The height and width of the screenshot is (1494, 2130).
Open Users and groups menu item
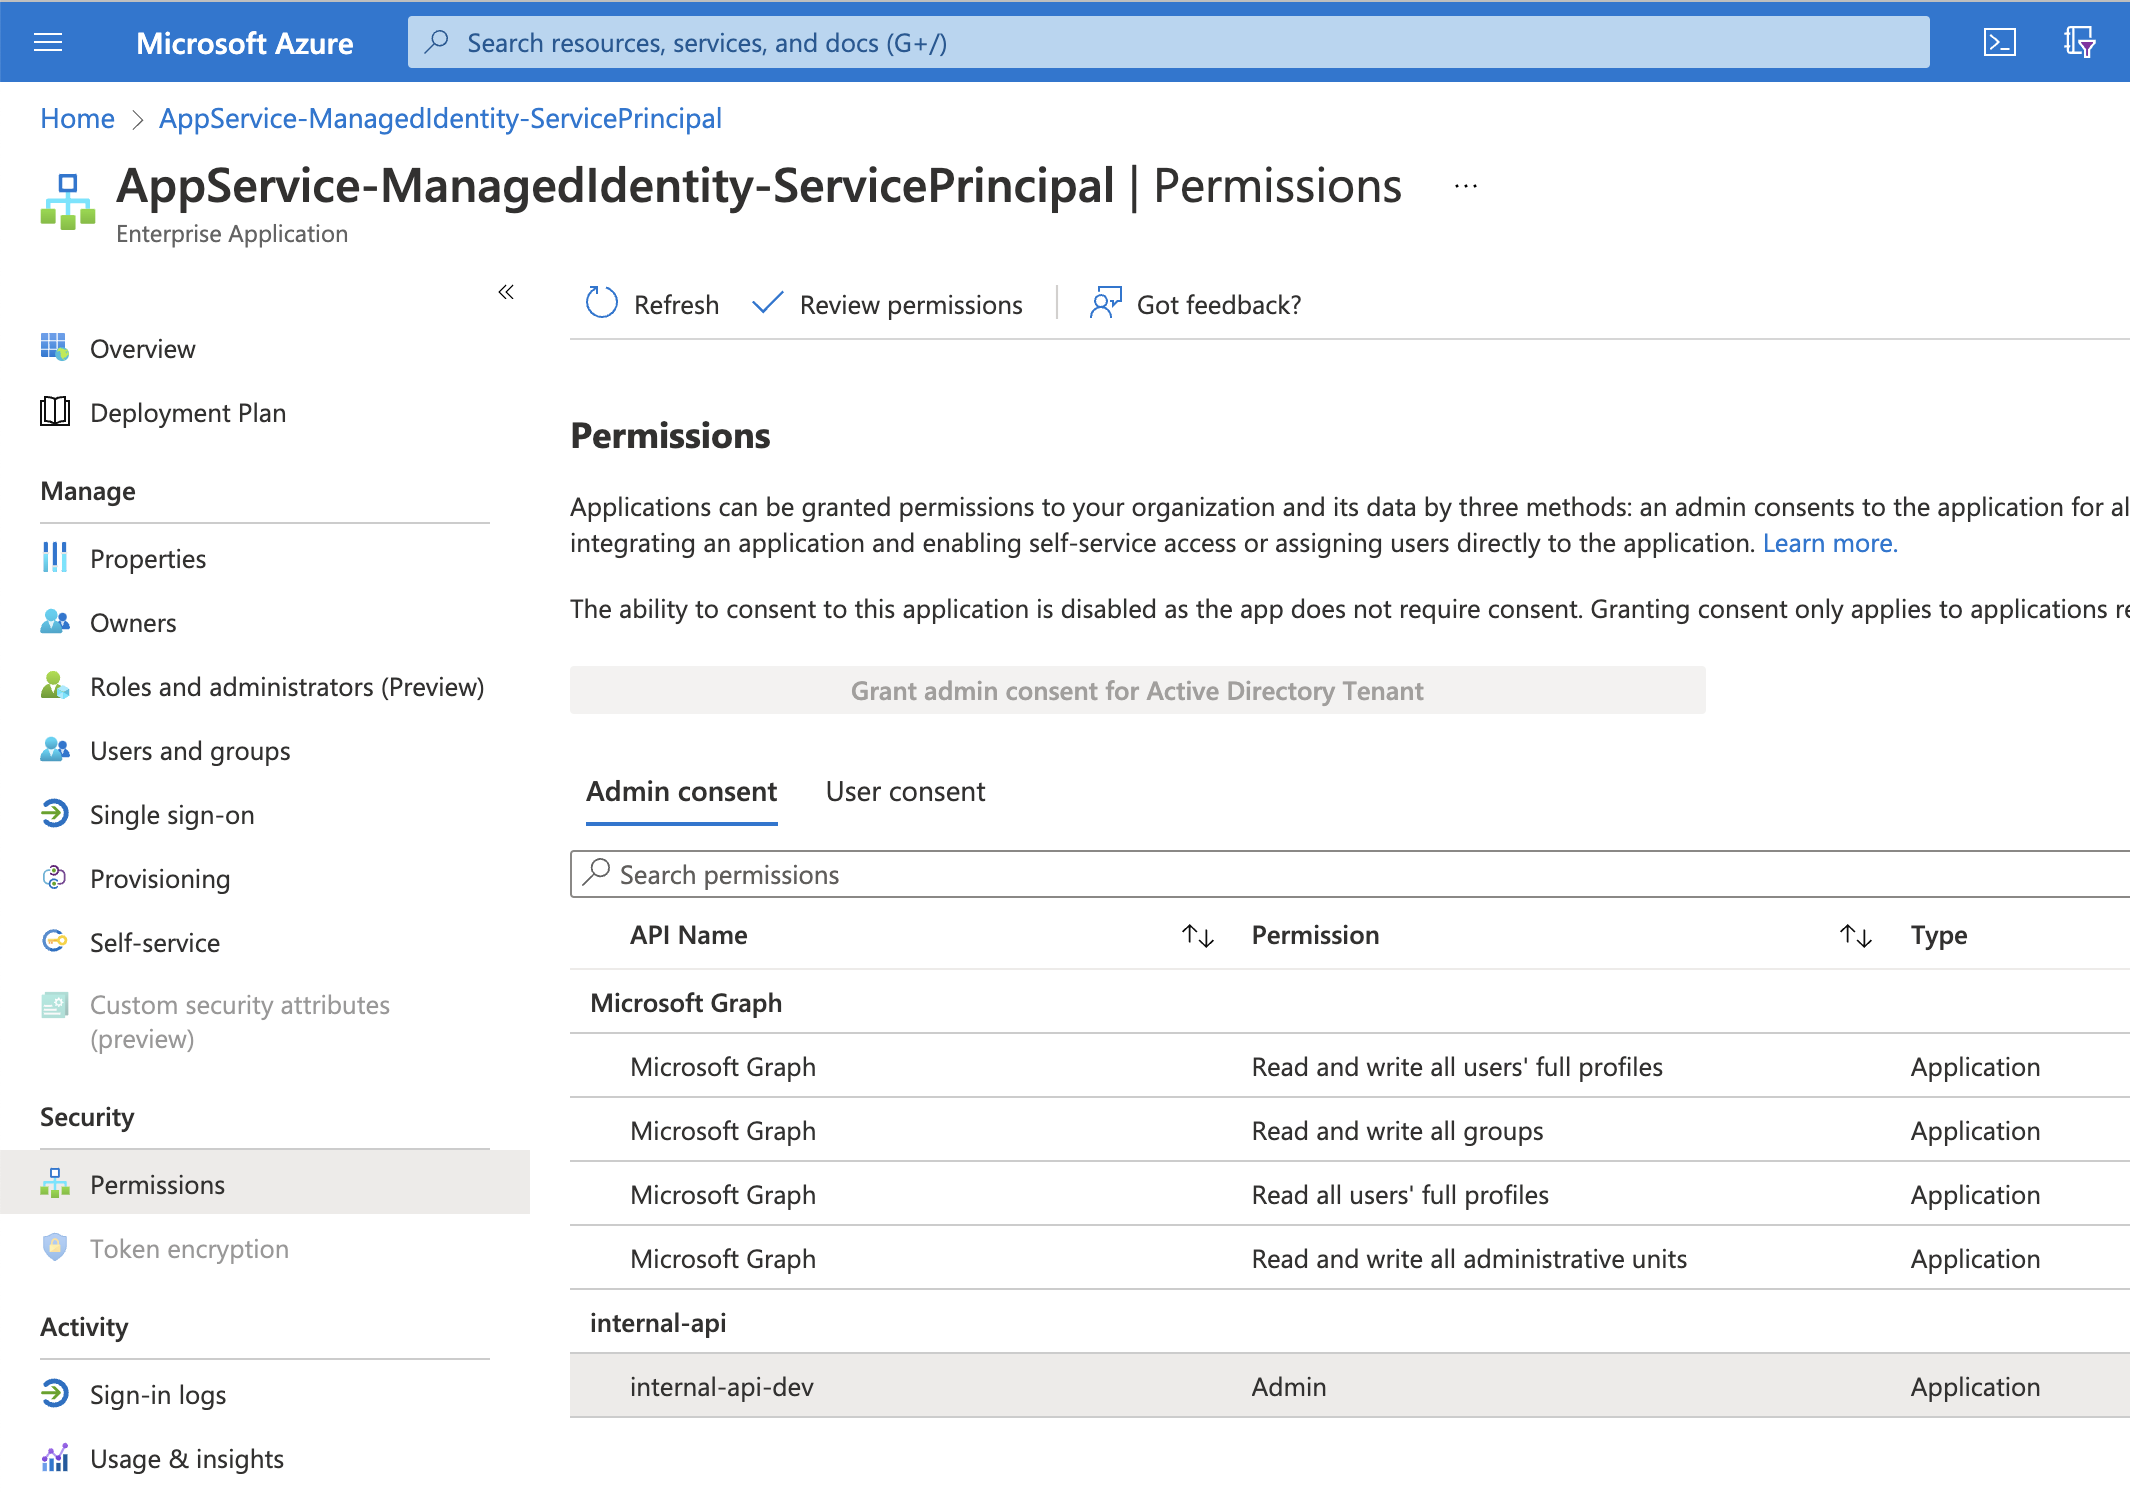tap(190, 751)
